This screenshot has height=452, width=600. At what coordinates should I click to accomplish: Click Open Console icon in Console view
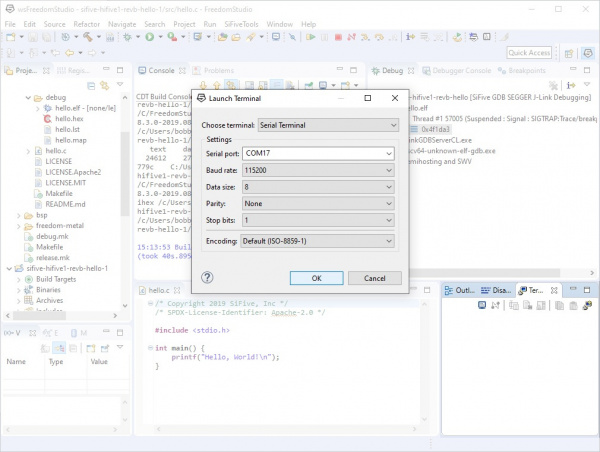tap(345, 85)
